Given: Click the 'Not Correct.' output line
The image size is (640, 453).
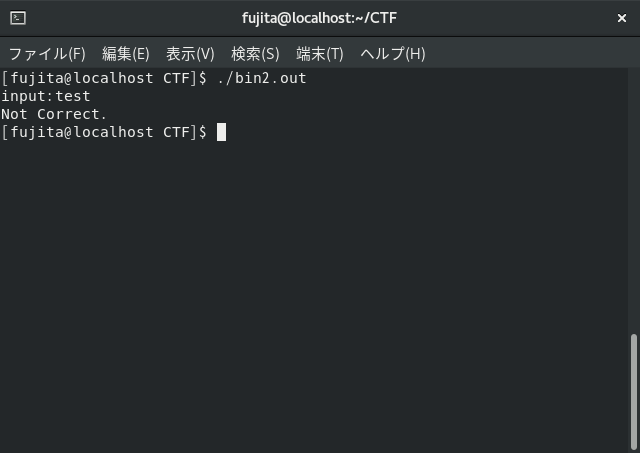Looking at the screenshot, I should click(54, 114).
